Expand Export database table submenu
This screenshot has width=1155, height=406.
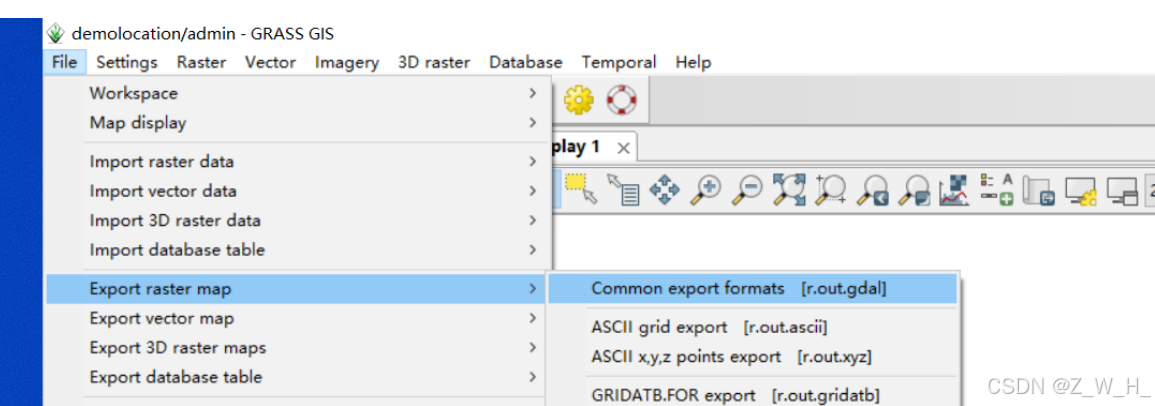[x=297, y=377]
